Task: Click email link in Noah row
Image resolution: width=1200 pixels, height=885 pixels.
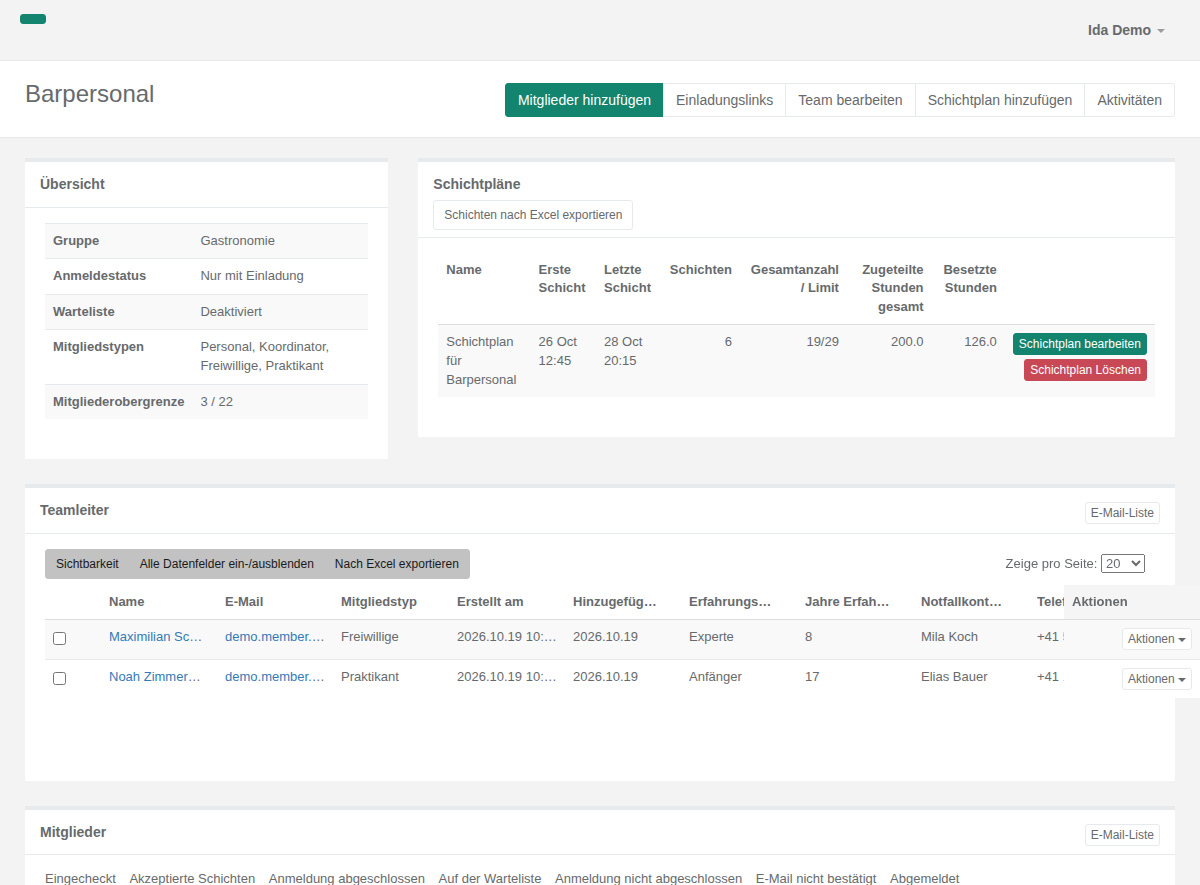Action: click(x=275, y=677)
